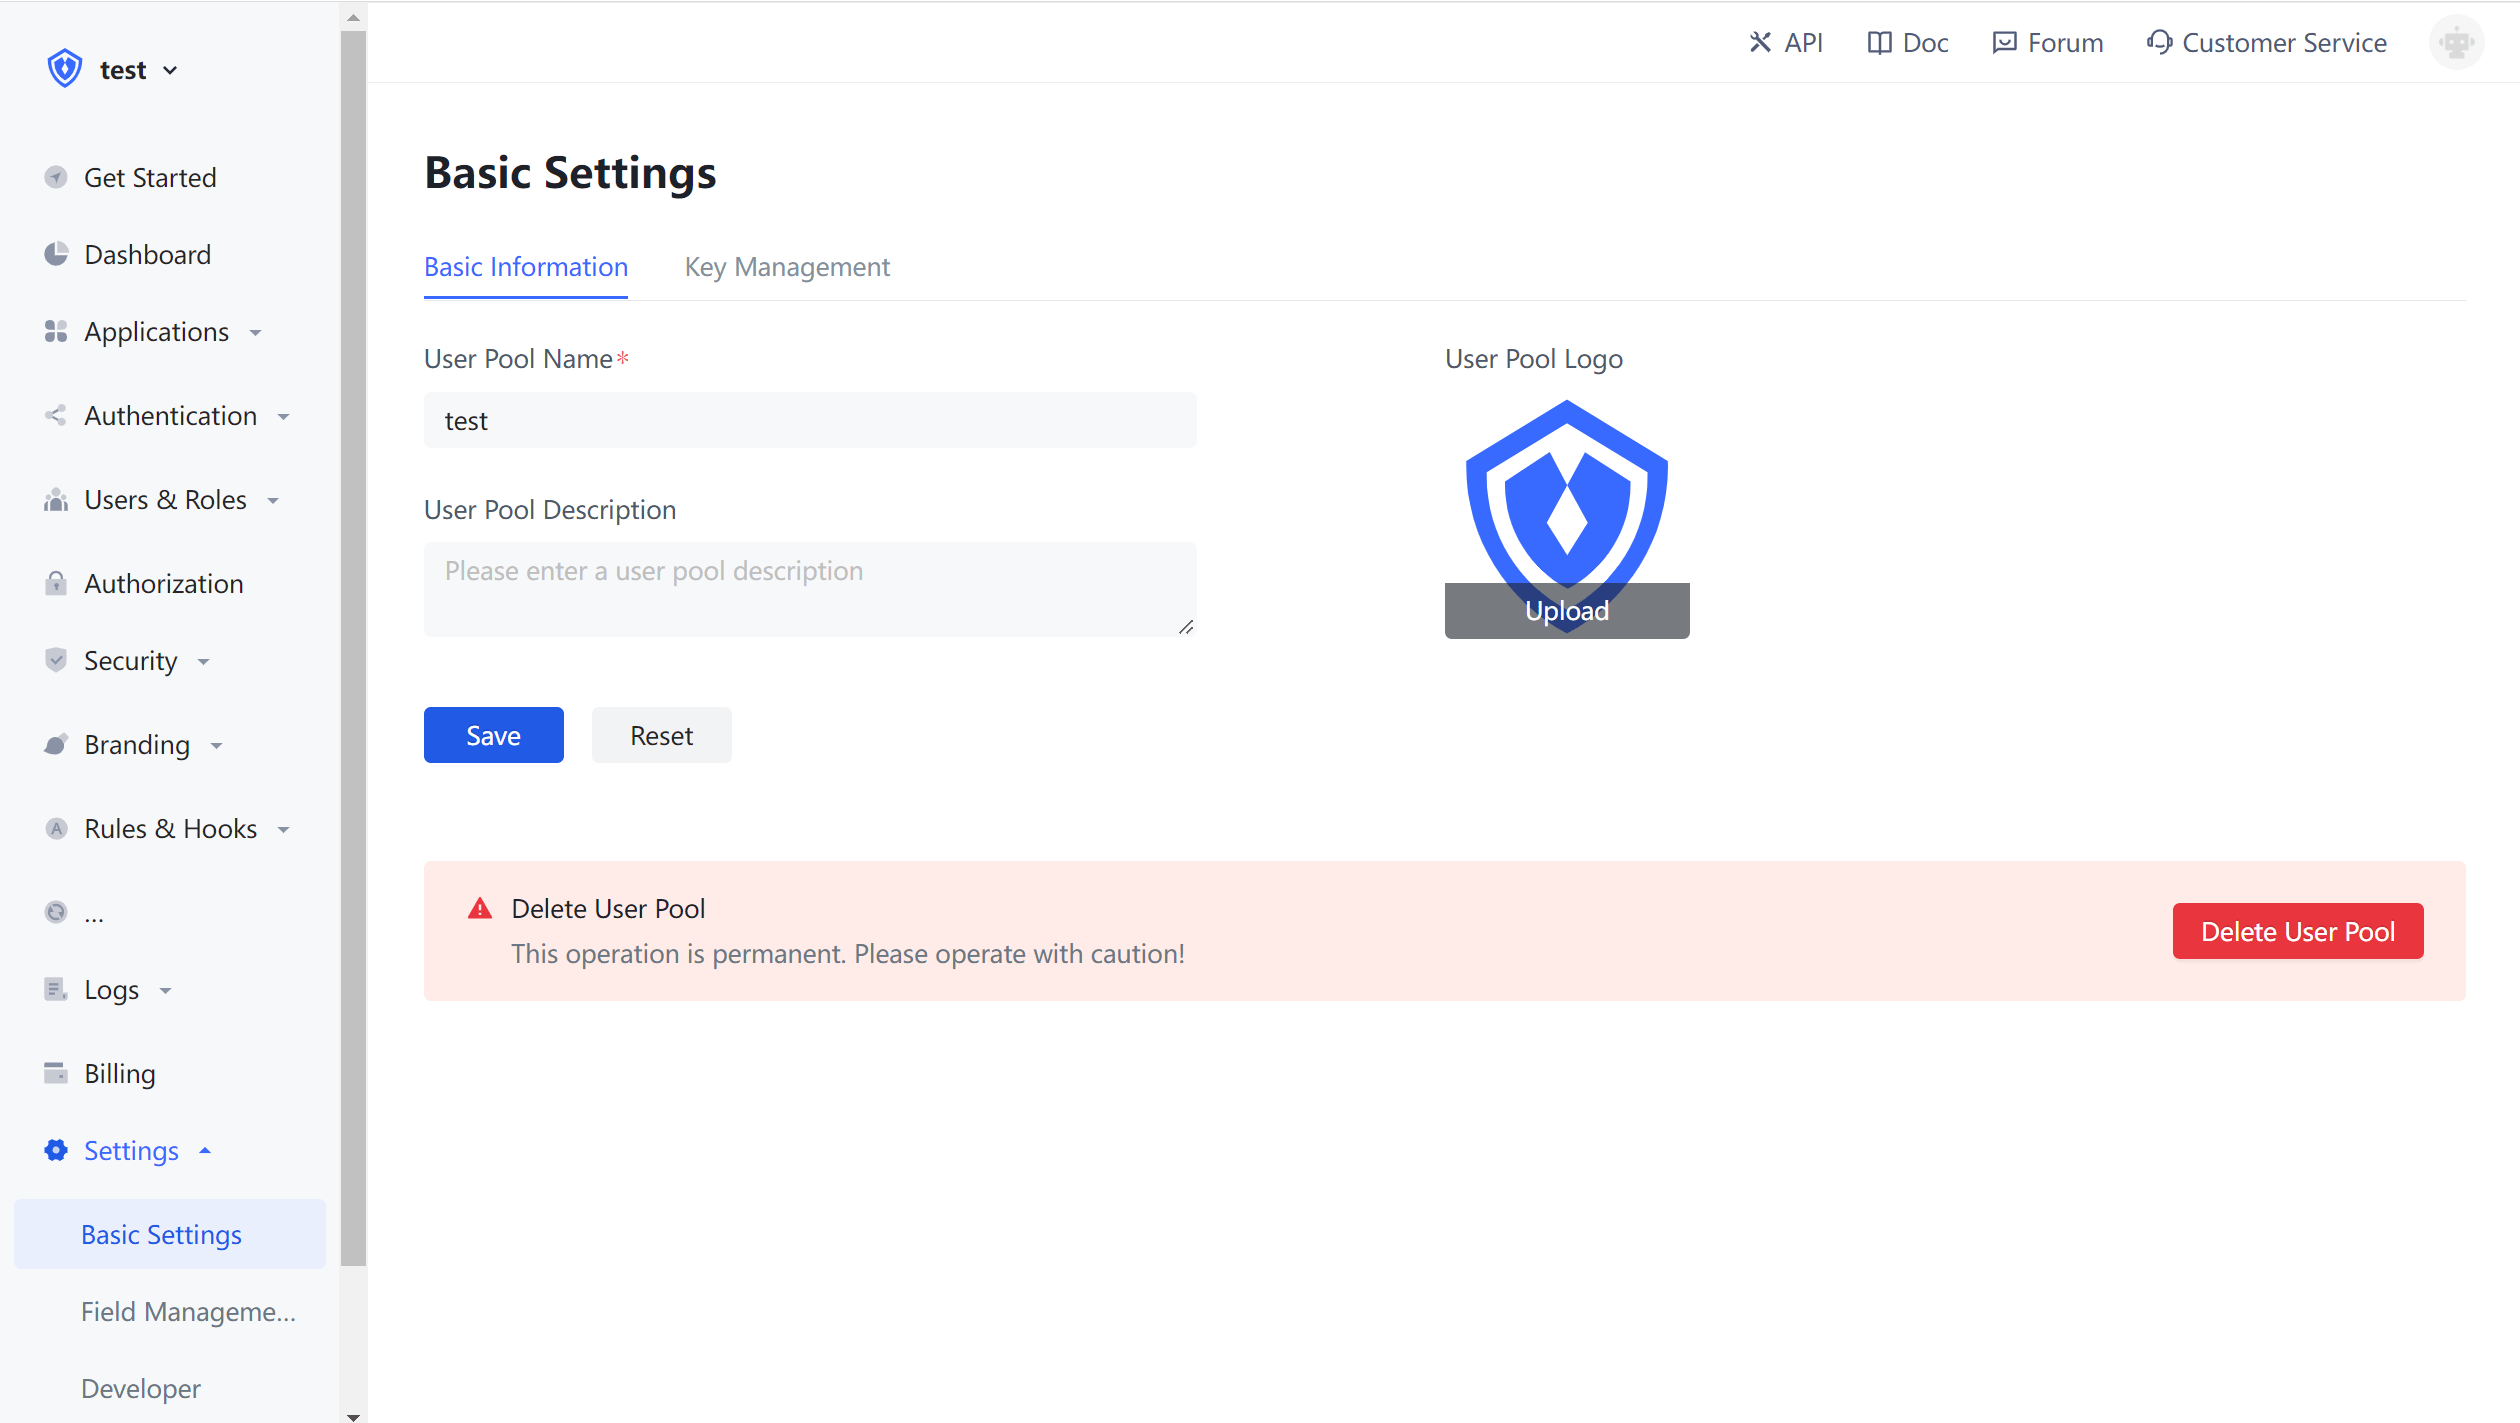The image size is (2520, 1423).
Task: Open the Billing page
Action: pos(119,1073)
